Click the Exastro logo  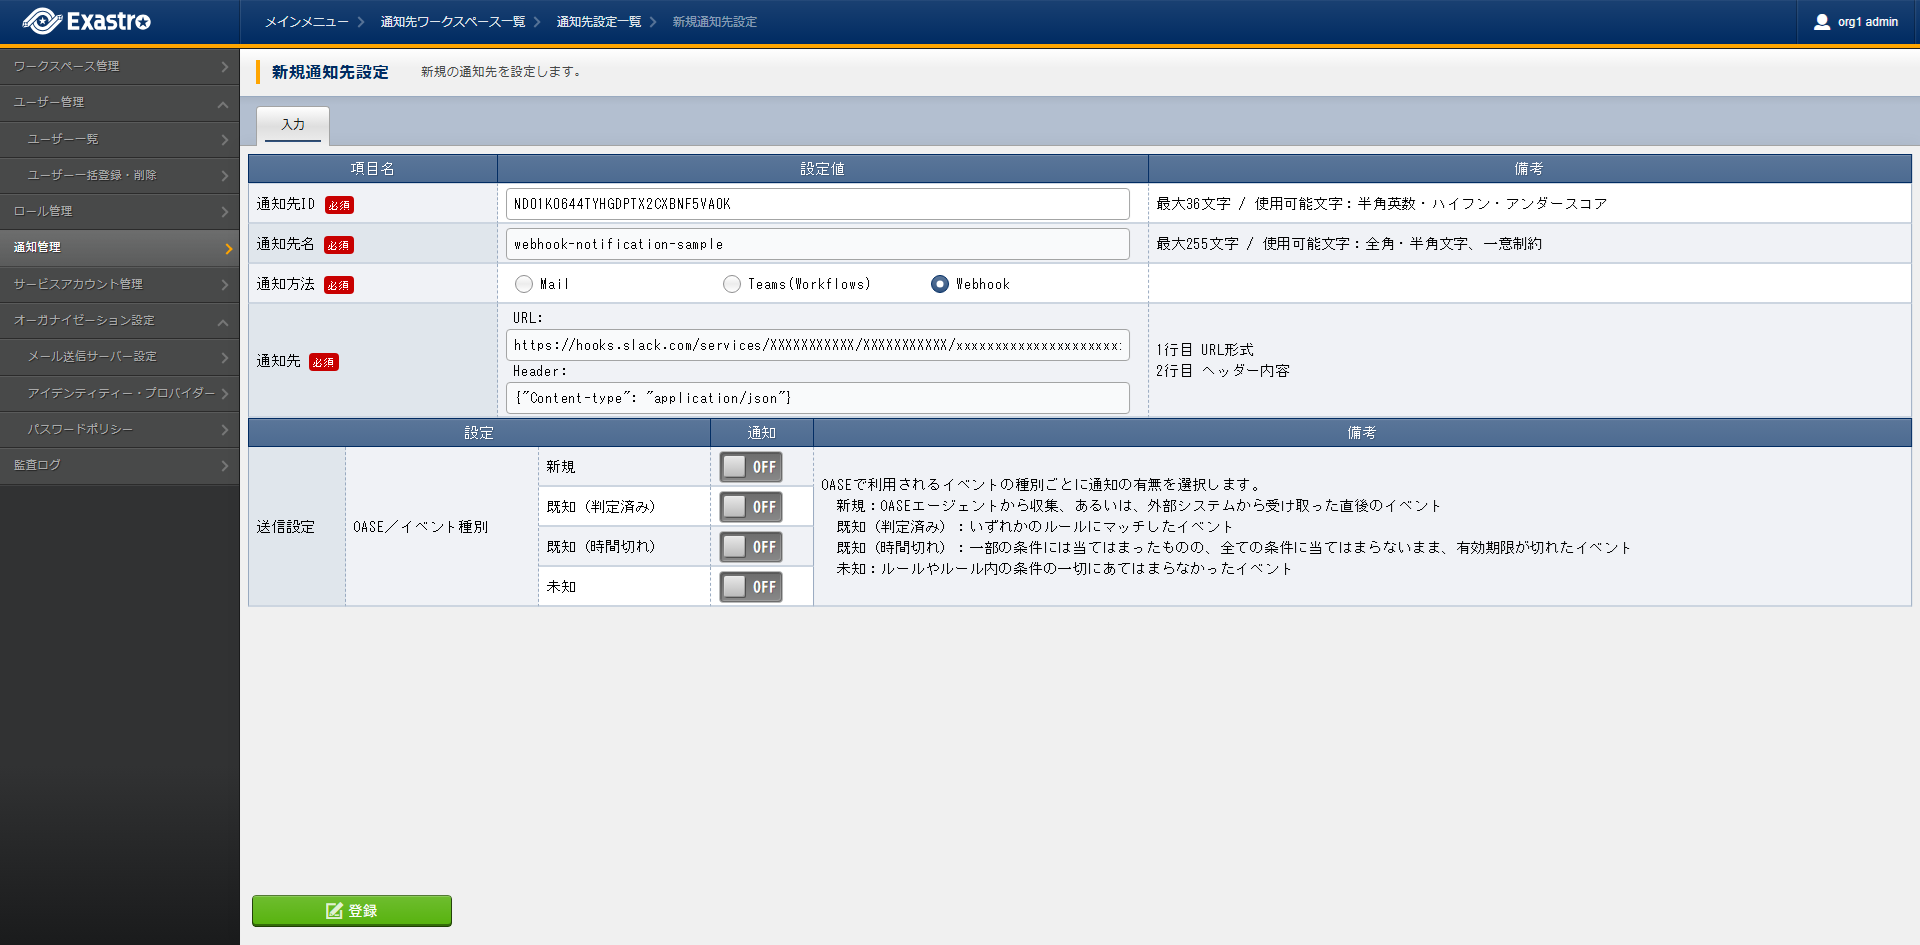click(x=87, y=21)
